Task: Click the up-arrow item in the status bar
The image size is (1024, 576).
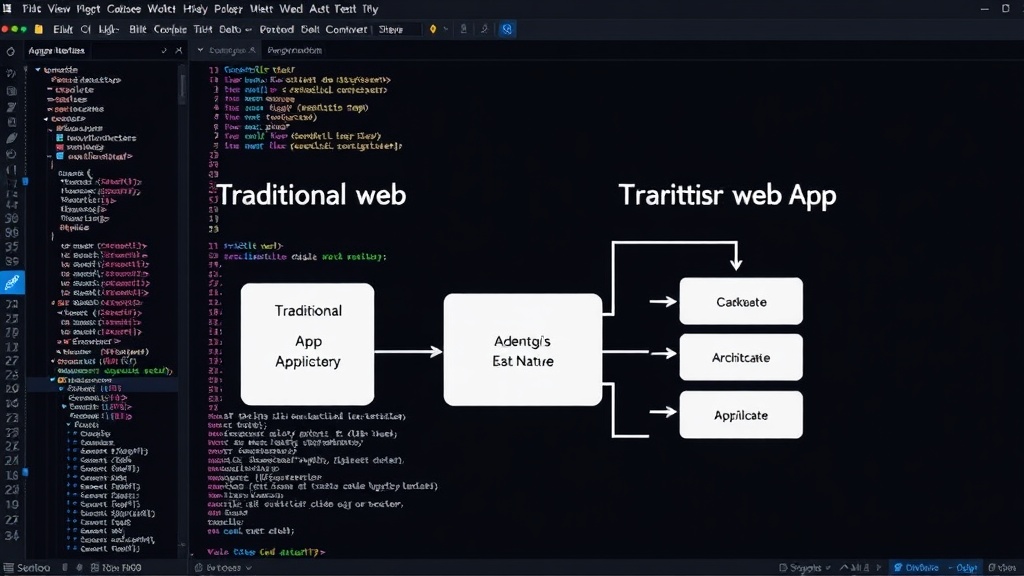Action: pyautogui.click(x=855, y=568)
